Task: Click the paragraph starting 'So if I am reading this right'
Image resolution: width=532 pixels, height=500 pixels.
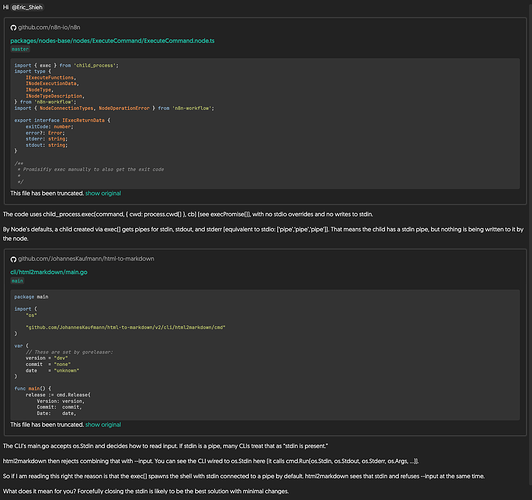Action: [244, 477]
